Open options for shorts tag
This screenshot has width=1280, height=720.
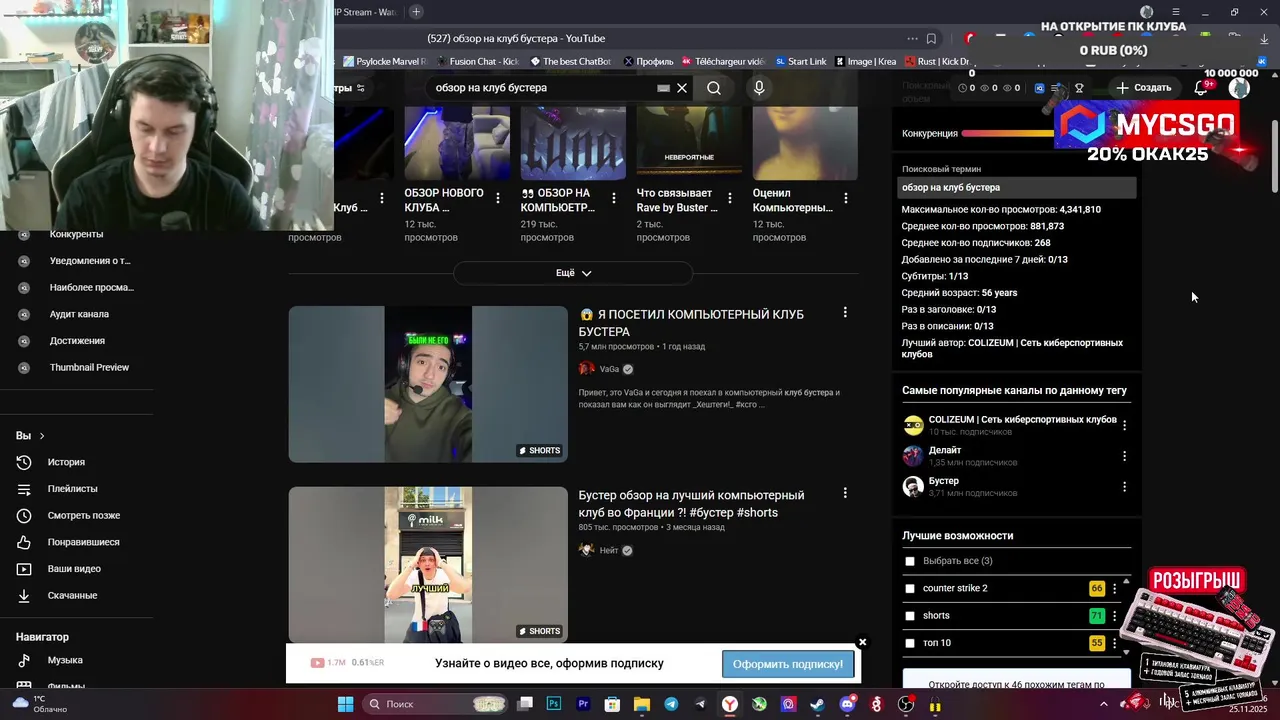pyautogui.click(x=1114, y=616)
